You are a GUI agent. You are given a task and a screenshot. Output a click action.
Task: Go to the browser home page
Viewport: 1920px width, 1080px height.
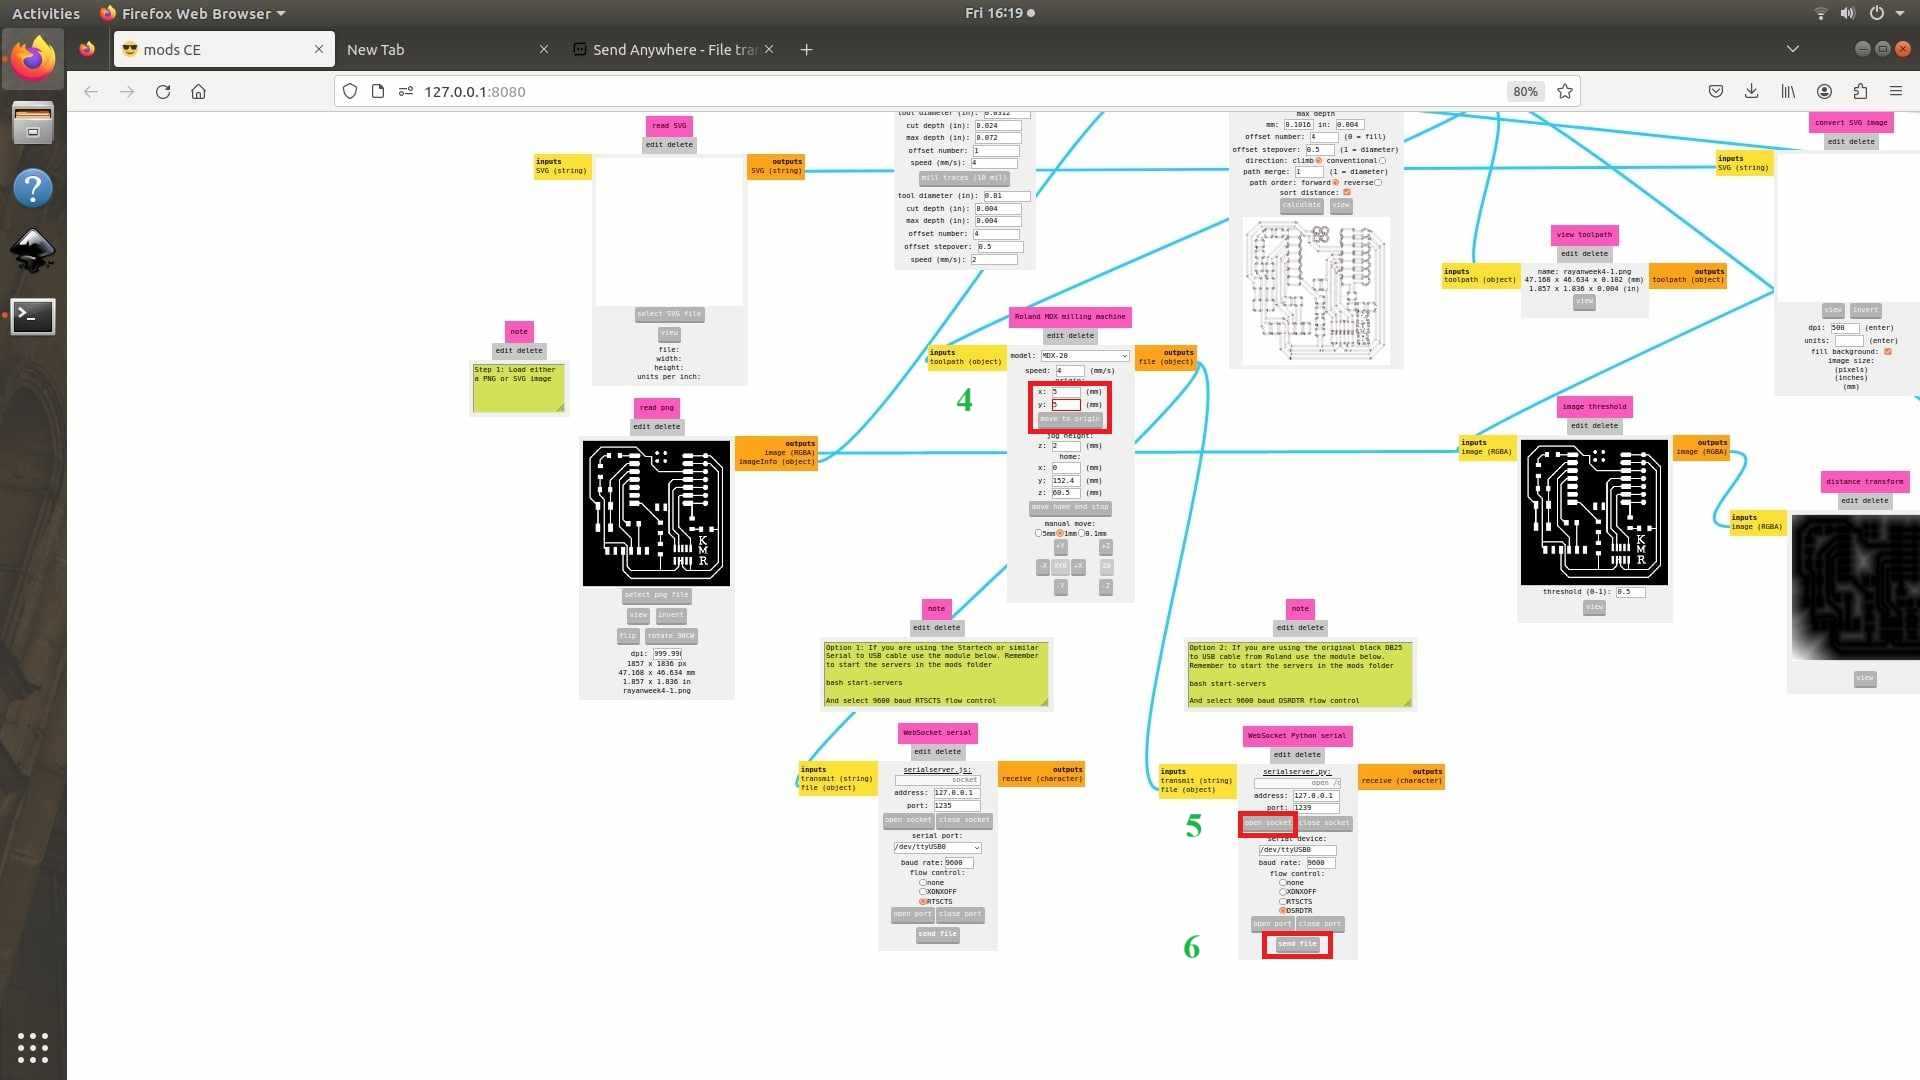(x=198, y=91)
